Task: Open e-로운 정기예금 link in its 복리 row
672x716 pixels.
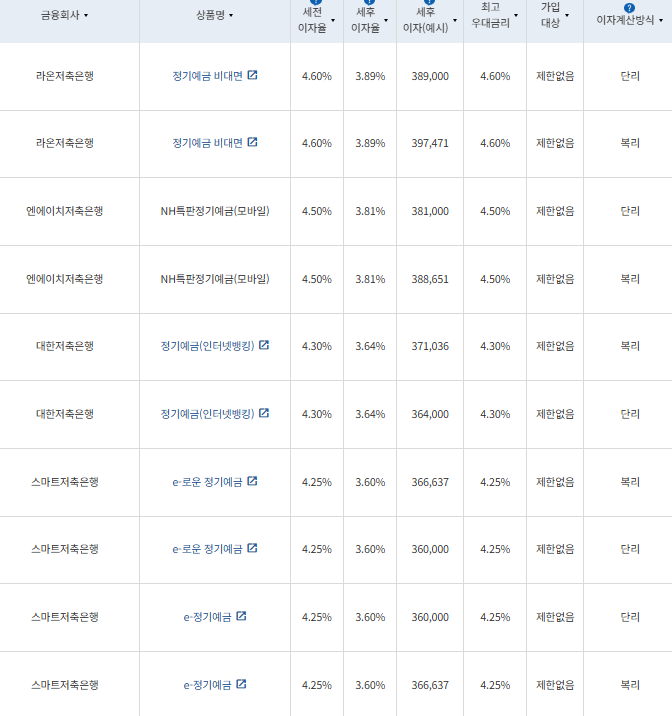Action: point(207,482)
